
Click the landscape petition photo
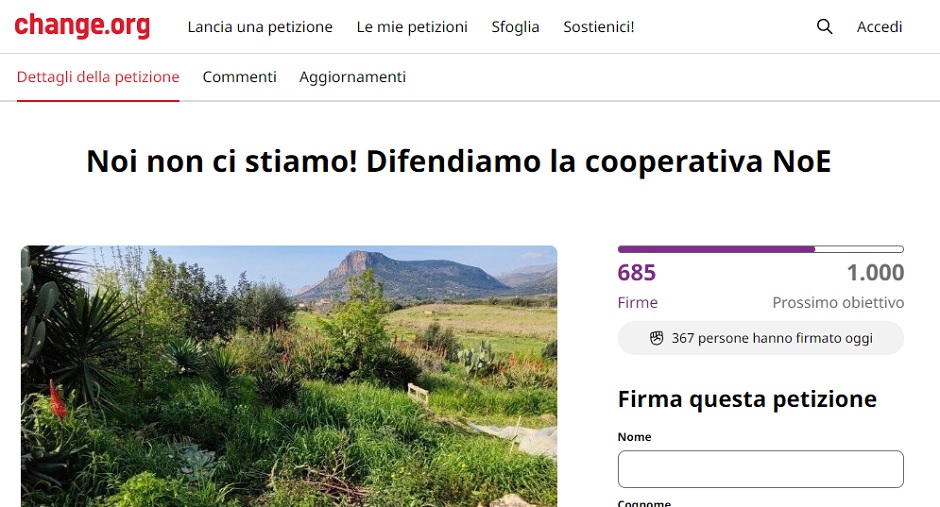289,376
